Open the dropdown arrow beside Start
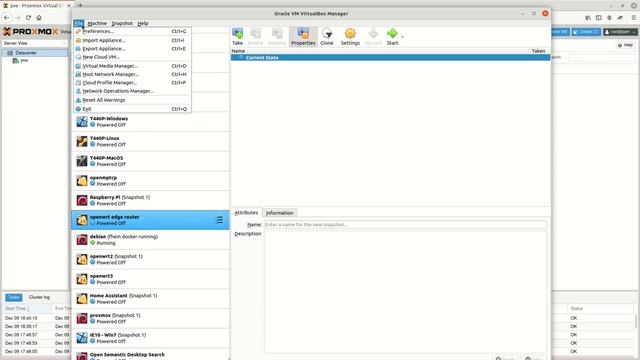The height and width of the screenshot is (360, 640). pyautogui.click(x=402, y=37)
